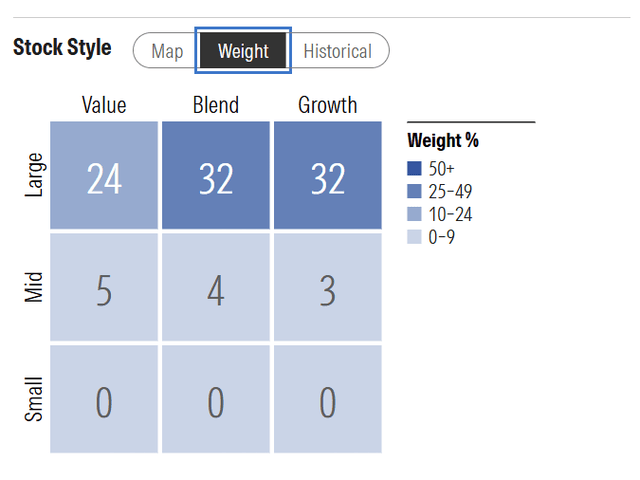Select the Mid Blend cell showing 4
Viewport: 640px width, 480px height.
point(215,288)
